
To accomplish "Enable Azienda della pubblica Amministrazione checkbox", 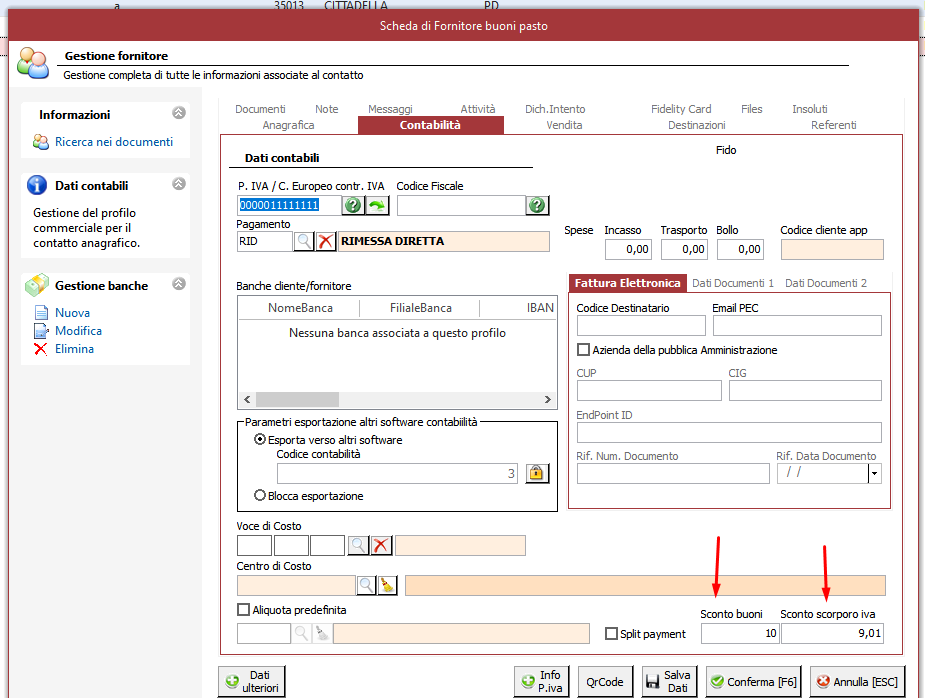I will pyautogui.click(x=584, y=350).
